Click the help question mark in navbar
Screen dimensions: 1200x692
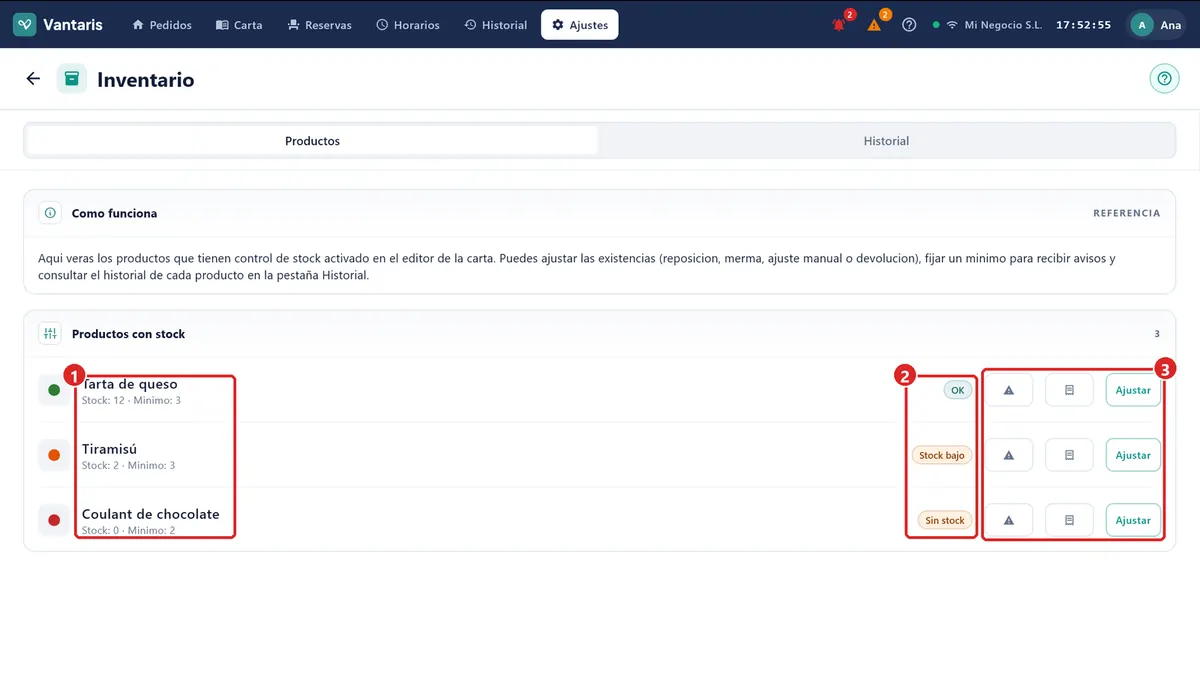[x=909, y=25]
